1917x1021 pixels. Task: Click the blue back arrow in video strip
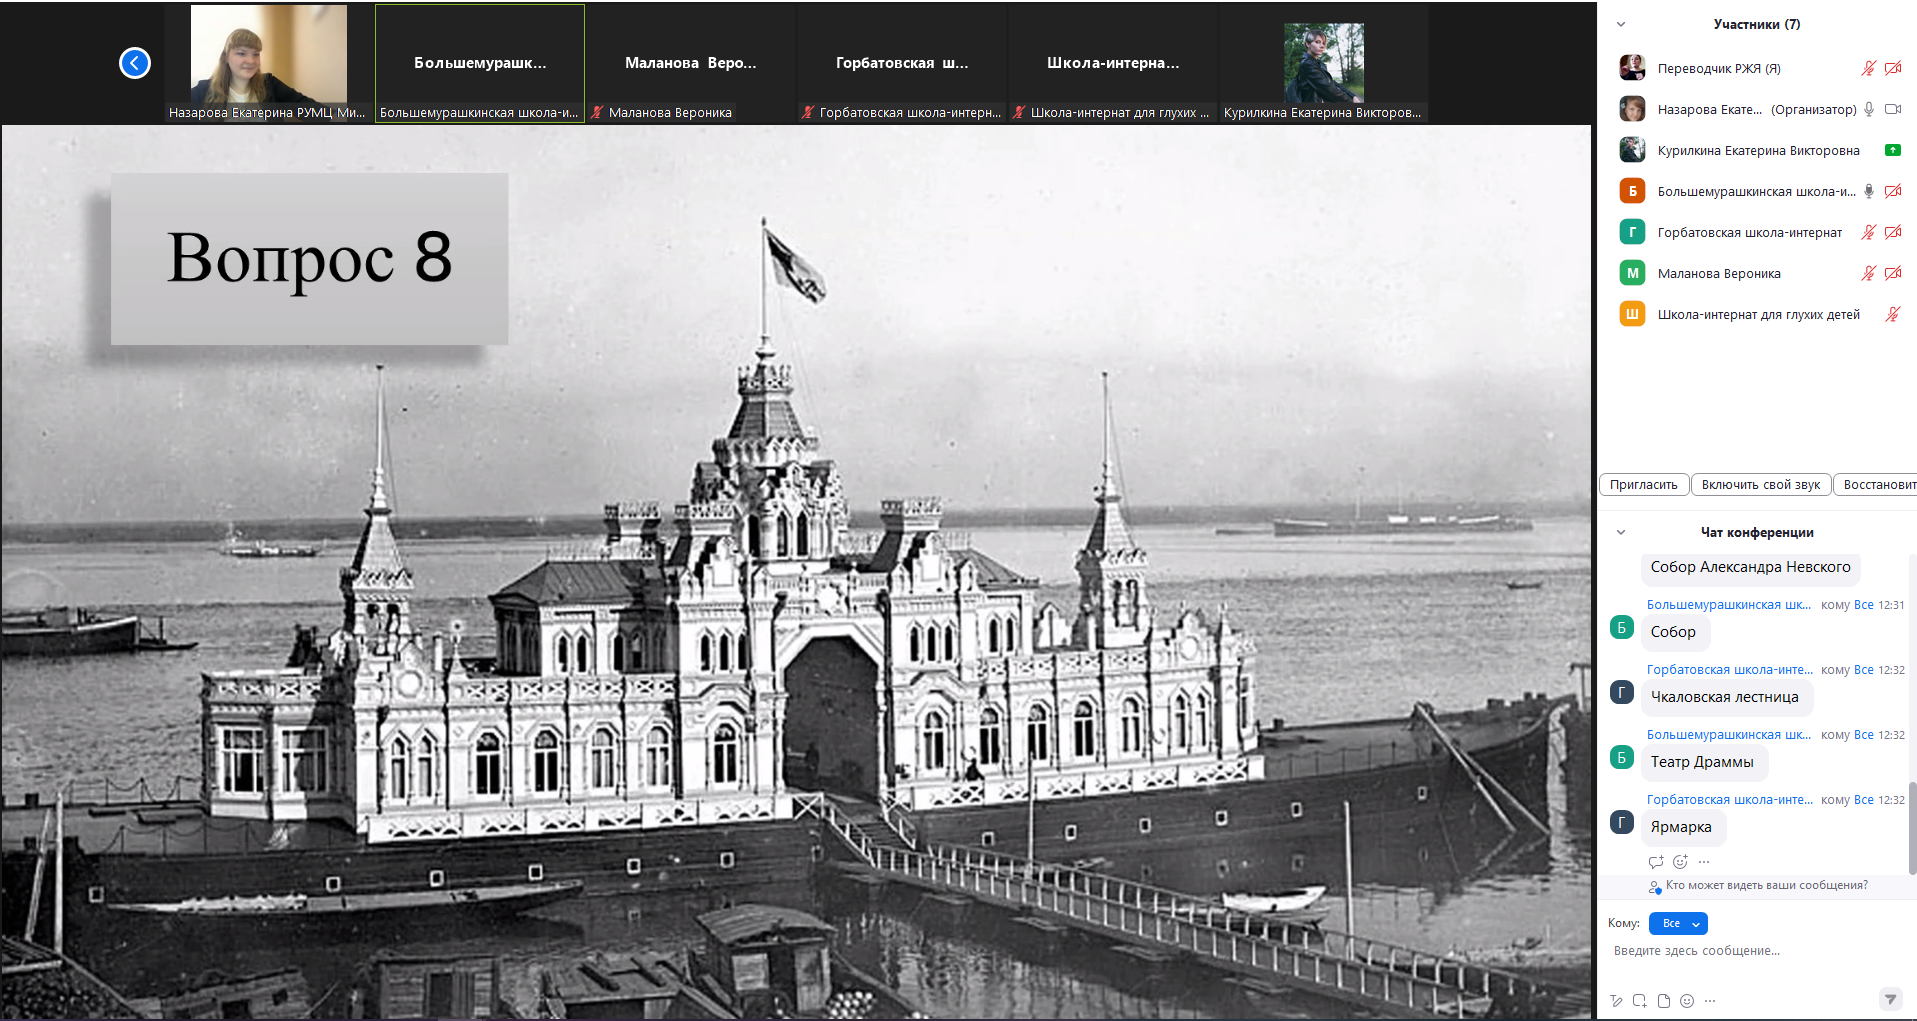click(x=135, y=63)
